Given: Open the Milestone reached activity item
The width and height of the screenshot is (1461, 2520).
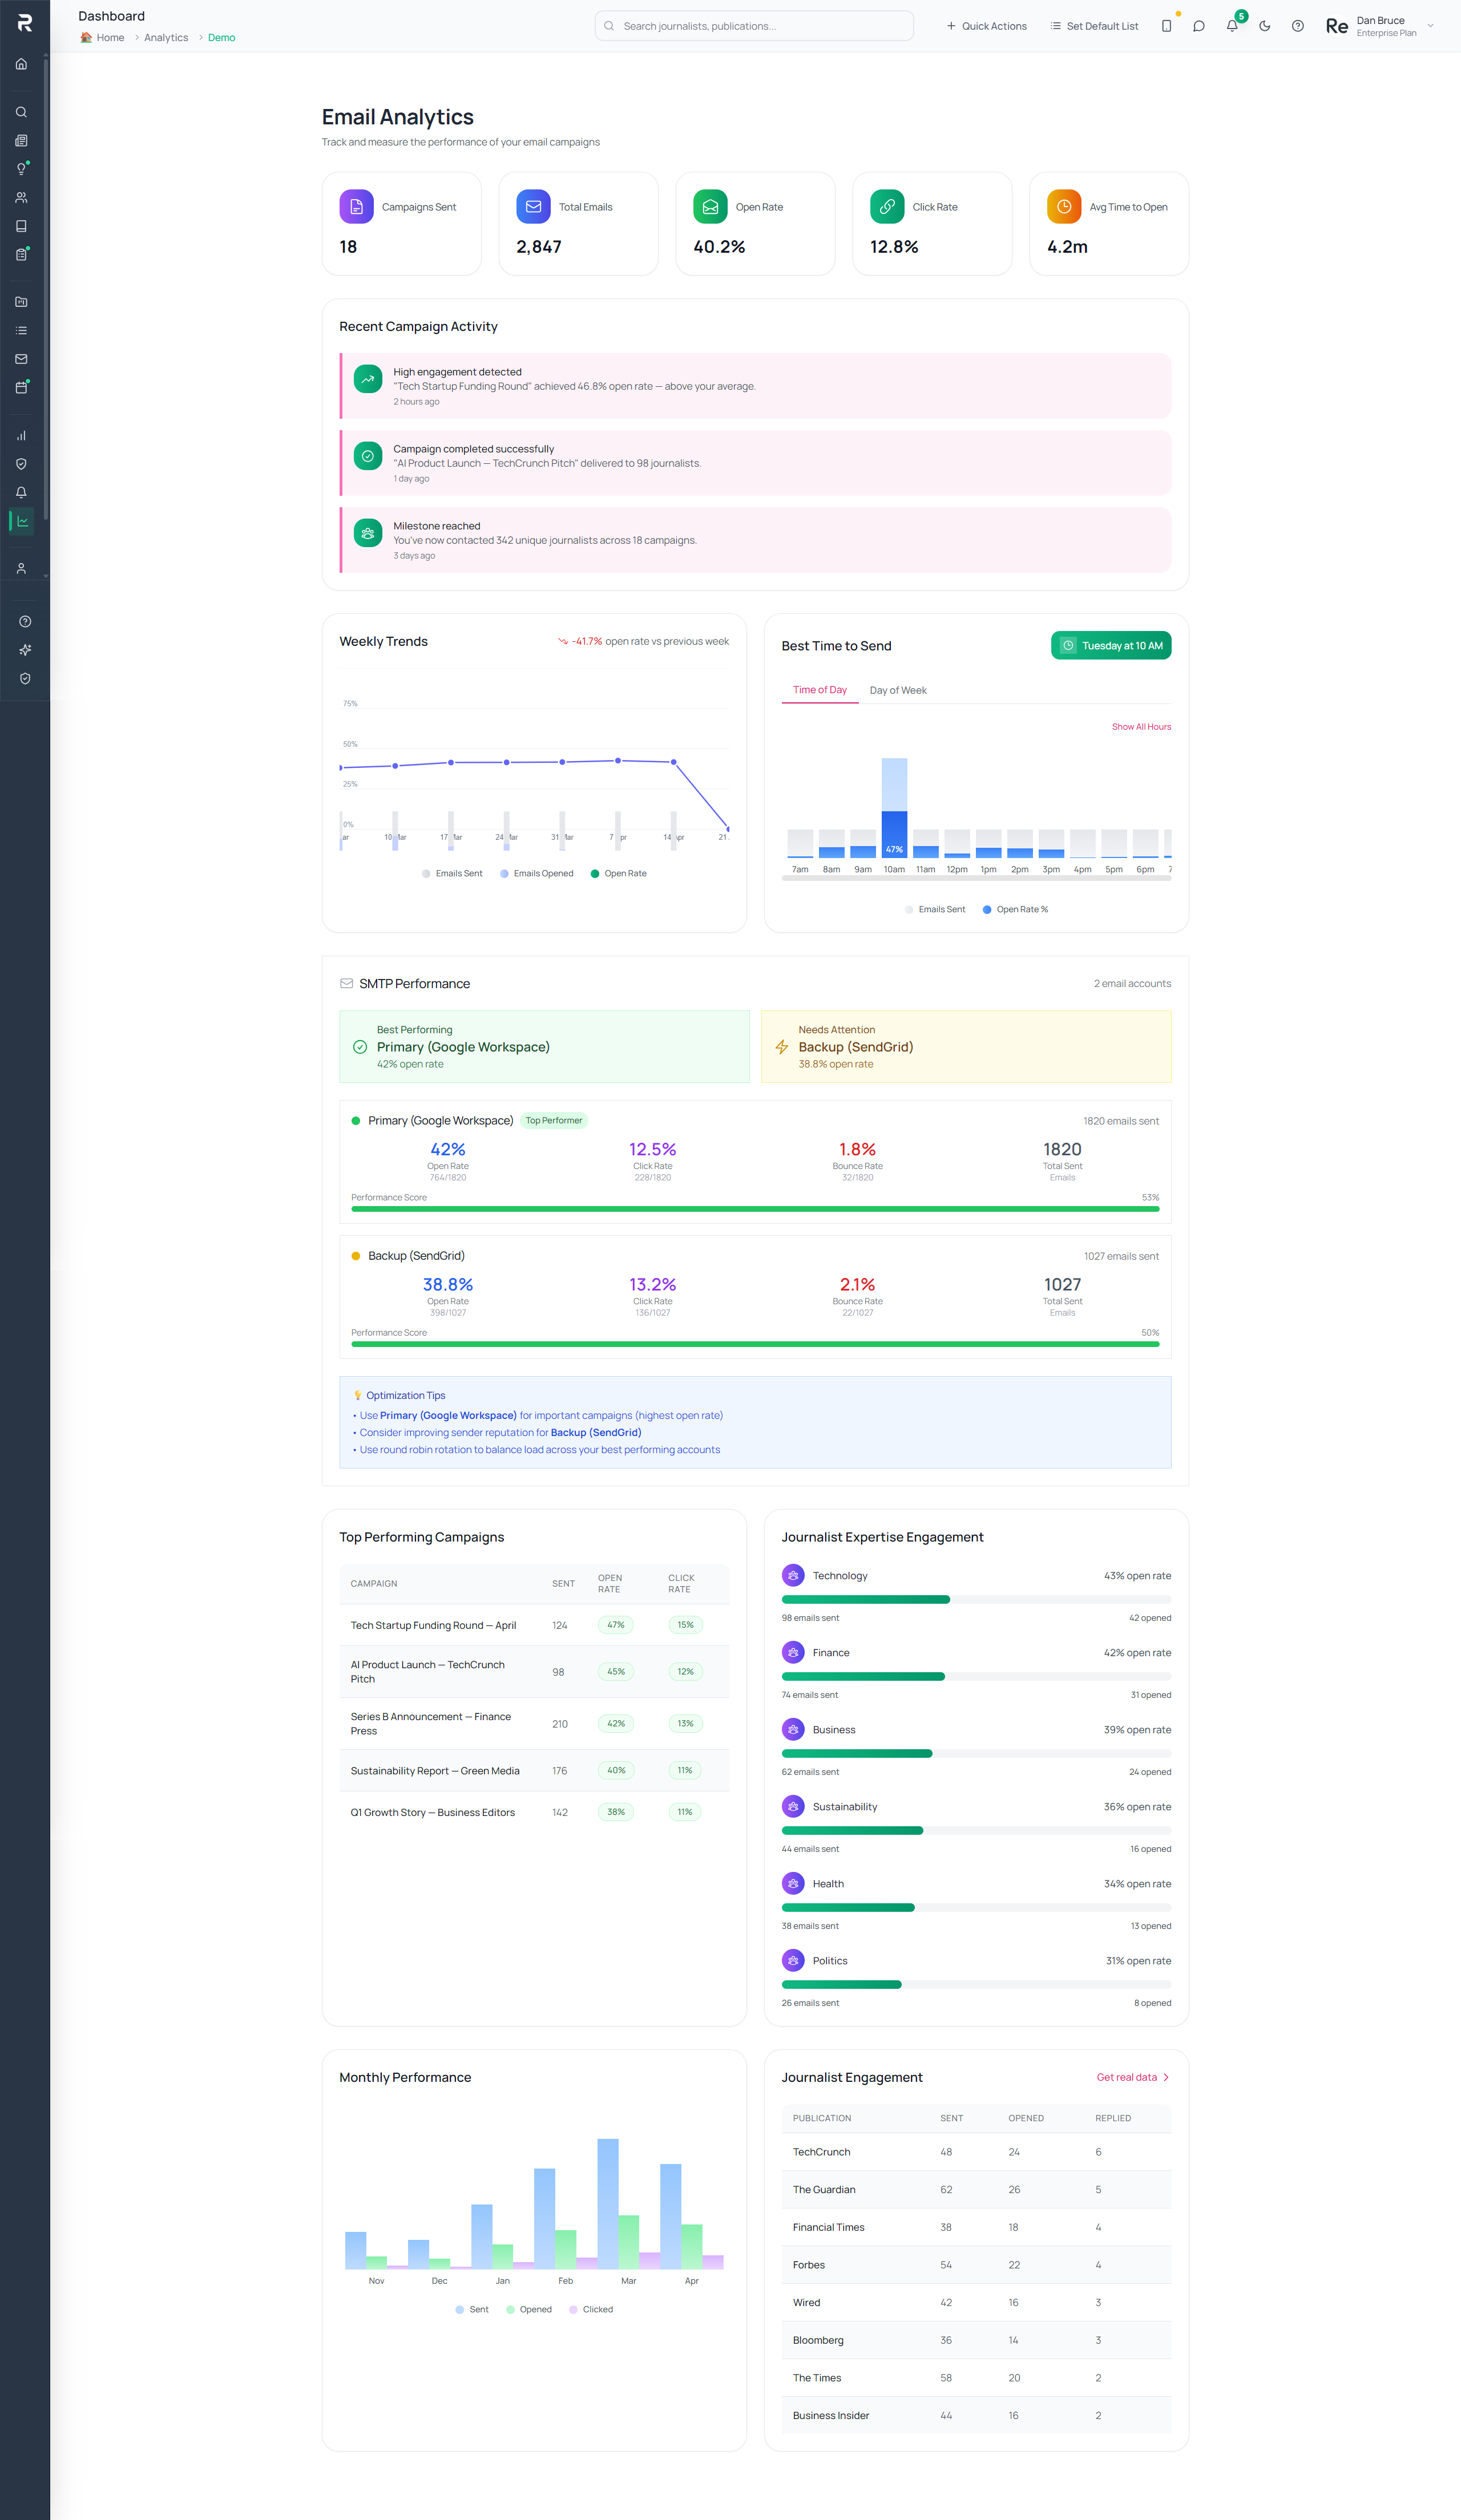Looking at the screenshot, I should click(755, 540).
